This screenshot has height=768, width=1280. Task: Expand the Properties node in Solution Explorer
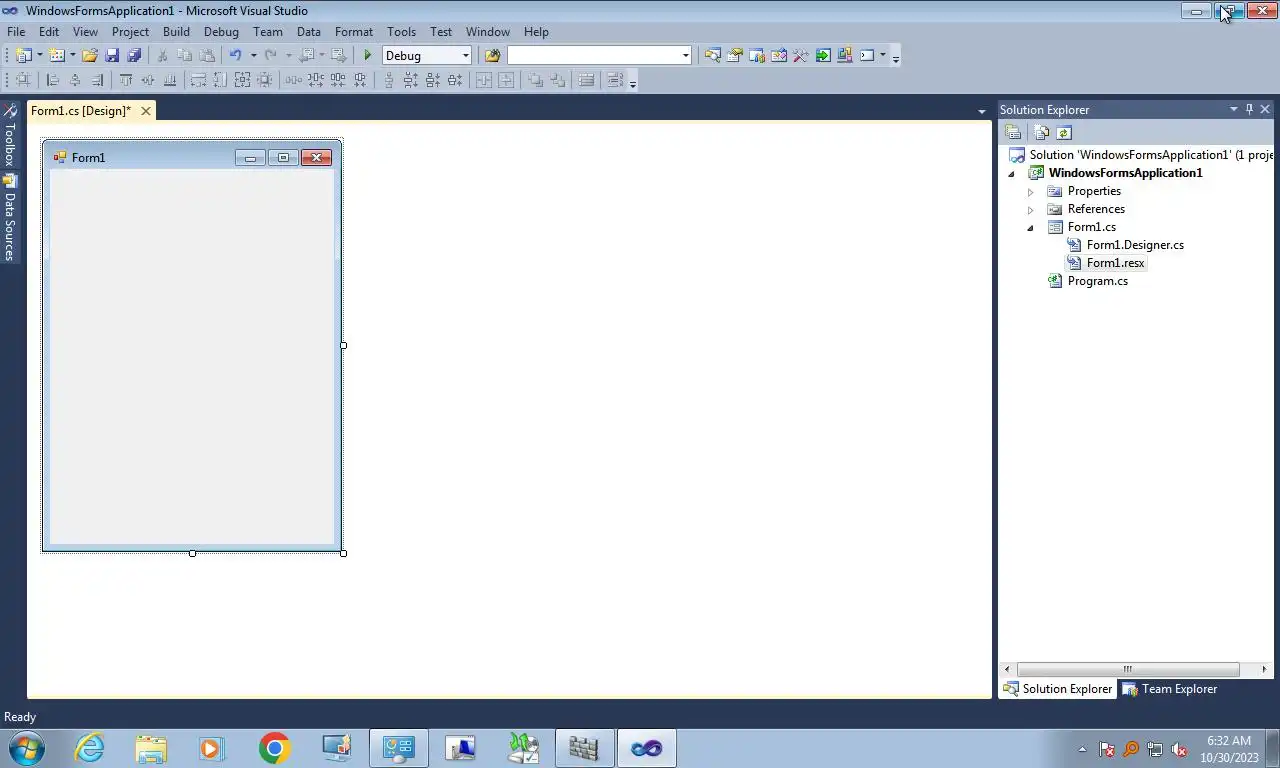[1030, 191]
